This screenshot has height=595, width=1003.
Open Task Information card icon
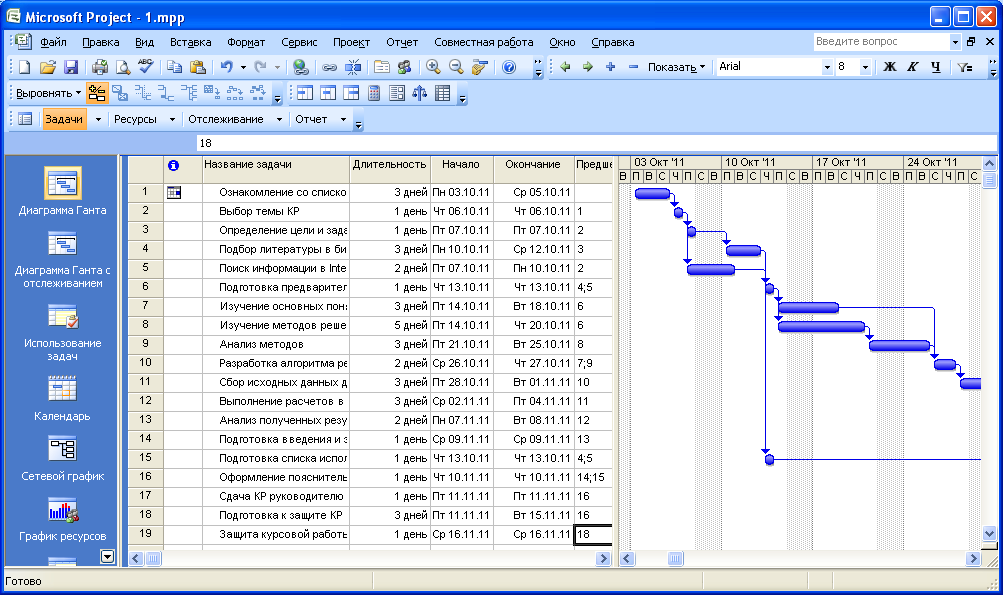(x=382, y=67)
